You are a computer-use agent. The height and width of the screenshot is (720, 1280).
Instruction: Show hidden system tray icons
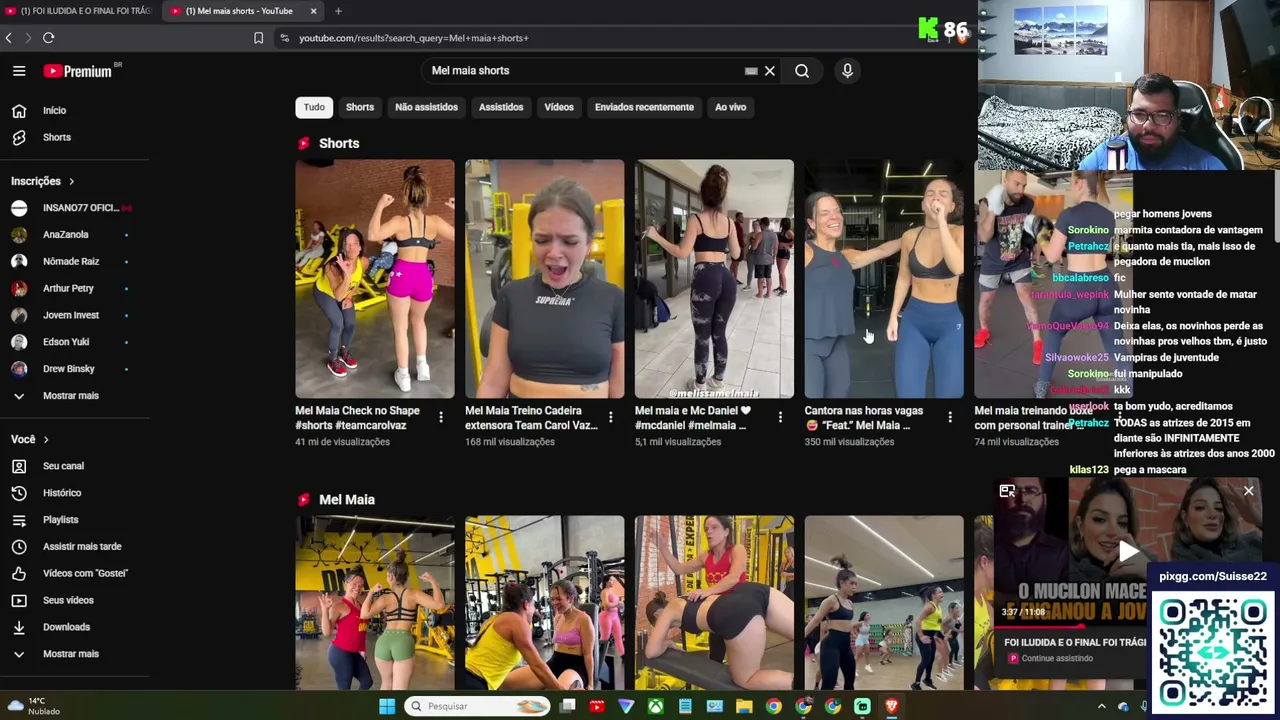(1102, 707)
